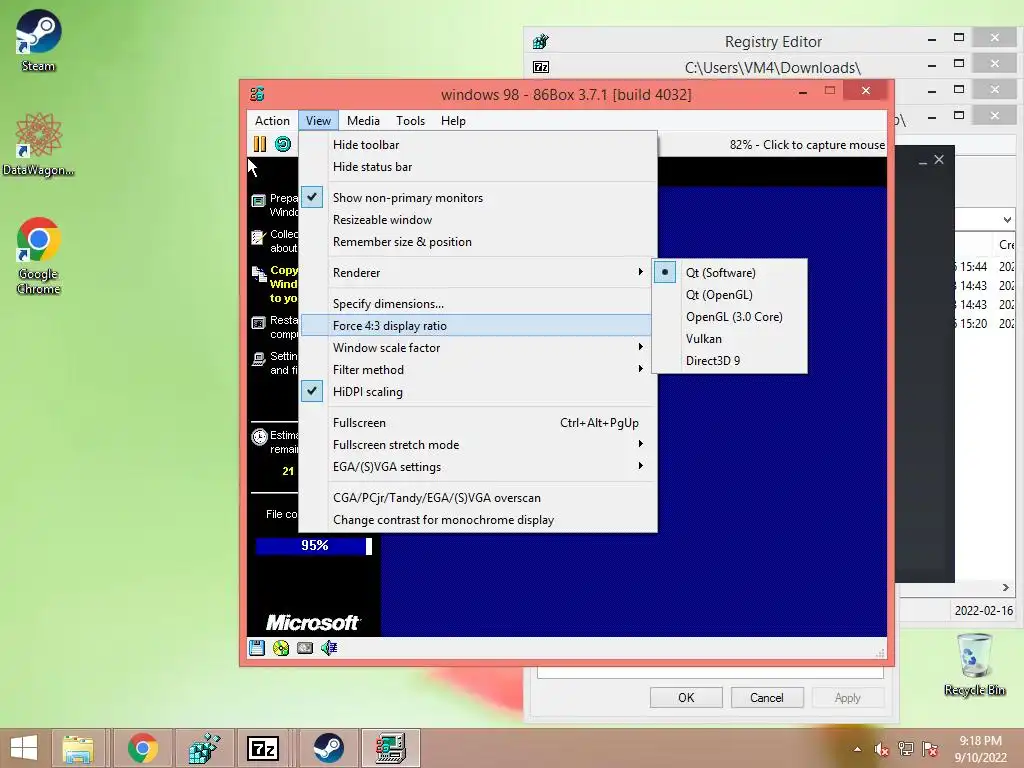This screenshot has width=1024, height=768.
Task: Click the 2022-02-16 date text
Action: pos(984,611)
